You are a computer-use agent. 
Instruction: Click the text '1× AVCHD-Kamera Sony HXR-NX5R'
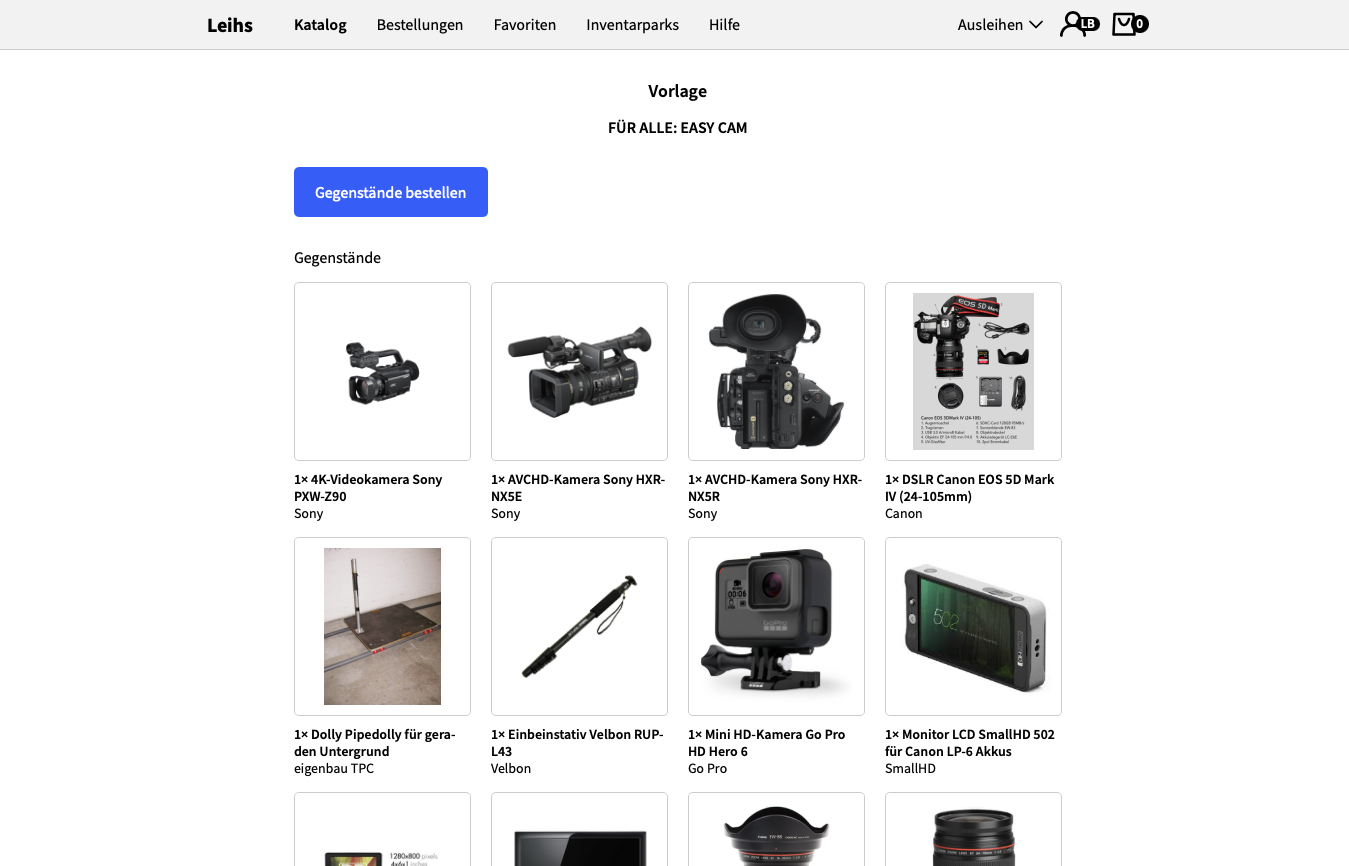click(x=775, y=488)
